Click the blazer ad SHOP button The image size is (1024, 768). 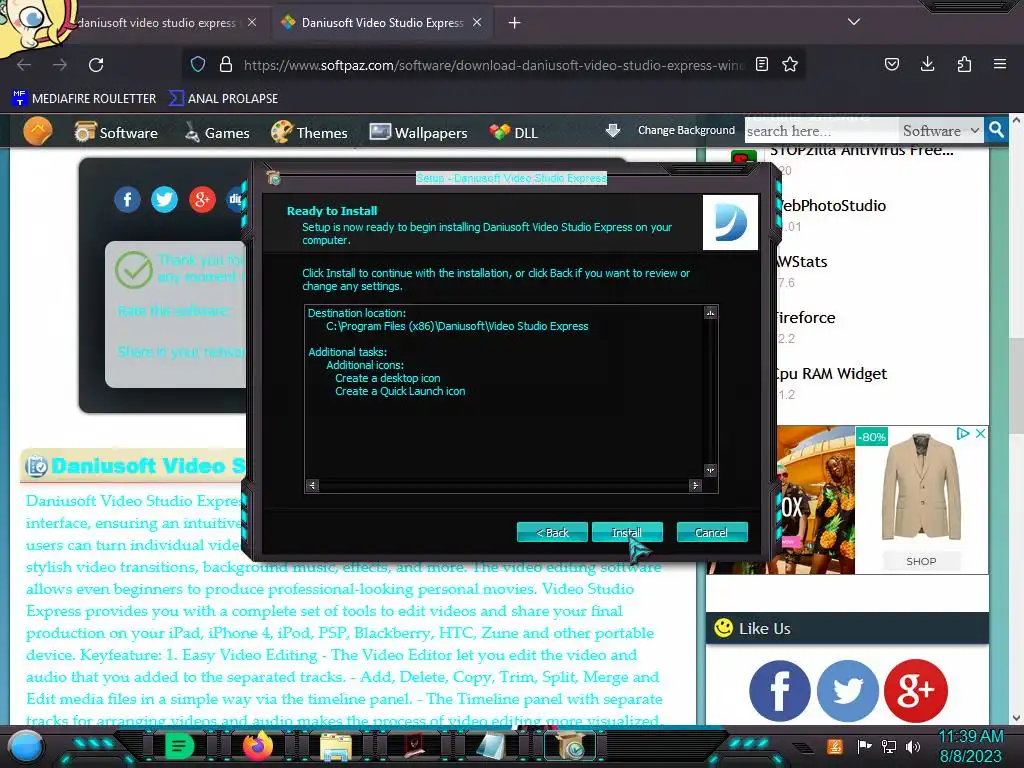coord(921,561)
